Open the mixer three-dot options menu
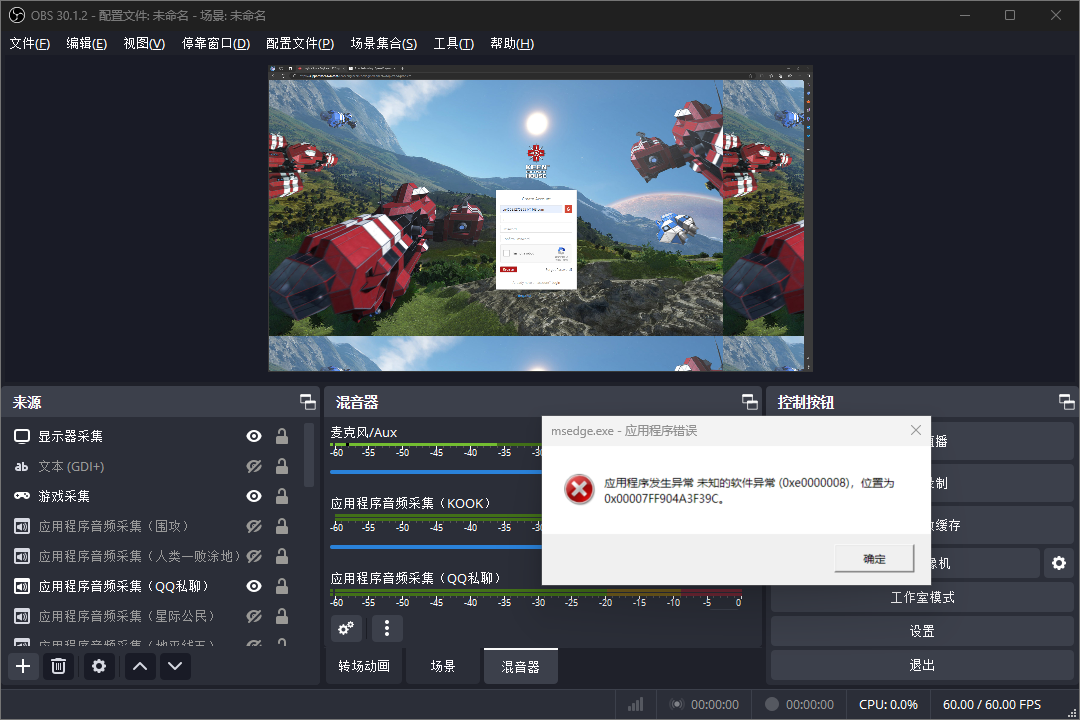1080x720 pixels. click(387, 628)
